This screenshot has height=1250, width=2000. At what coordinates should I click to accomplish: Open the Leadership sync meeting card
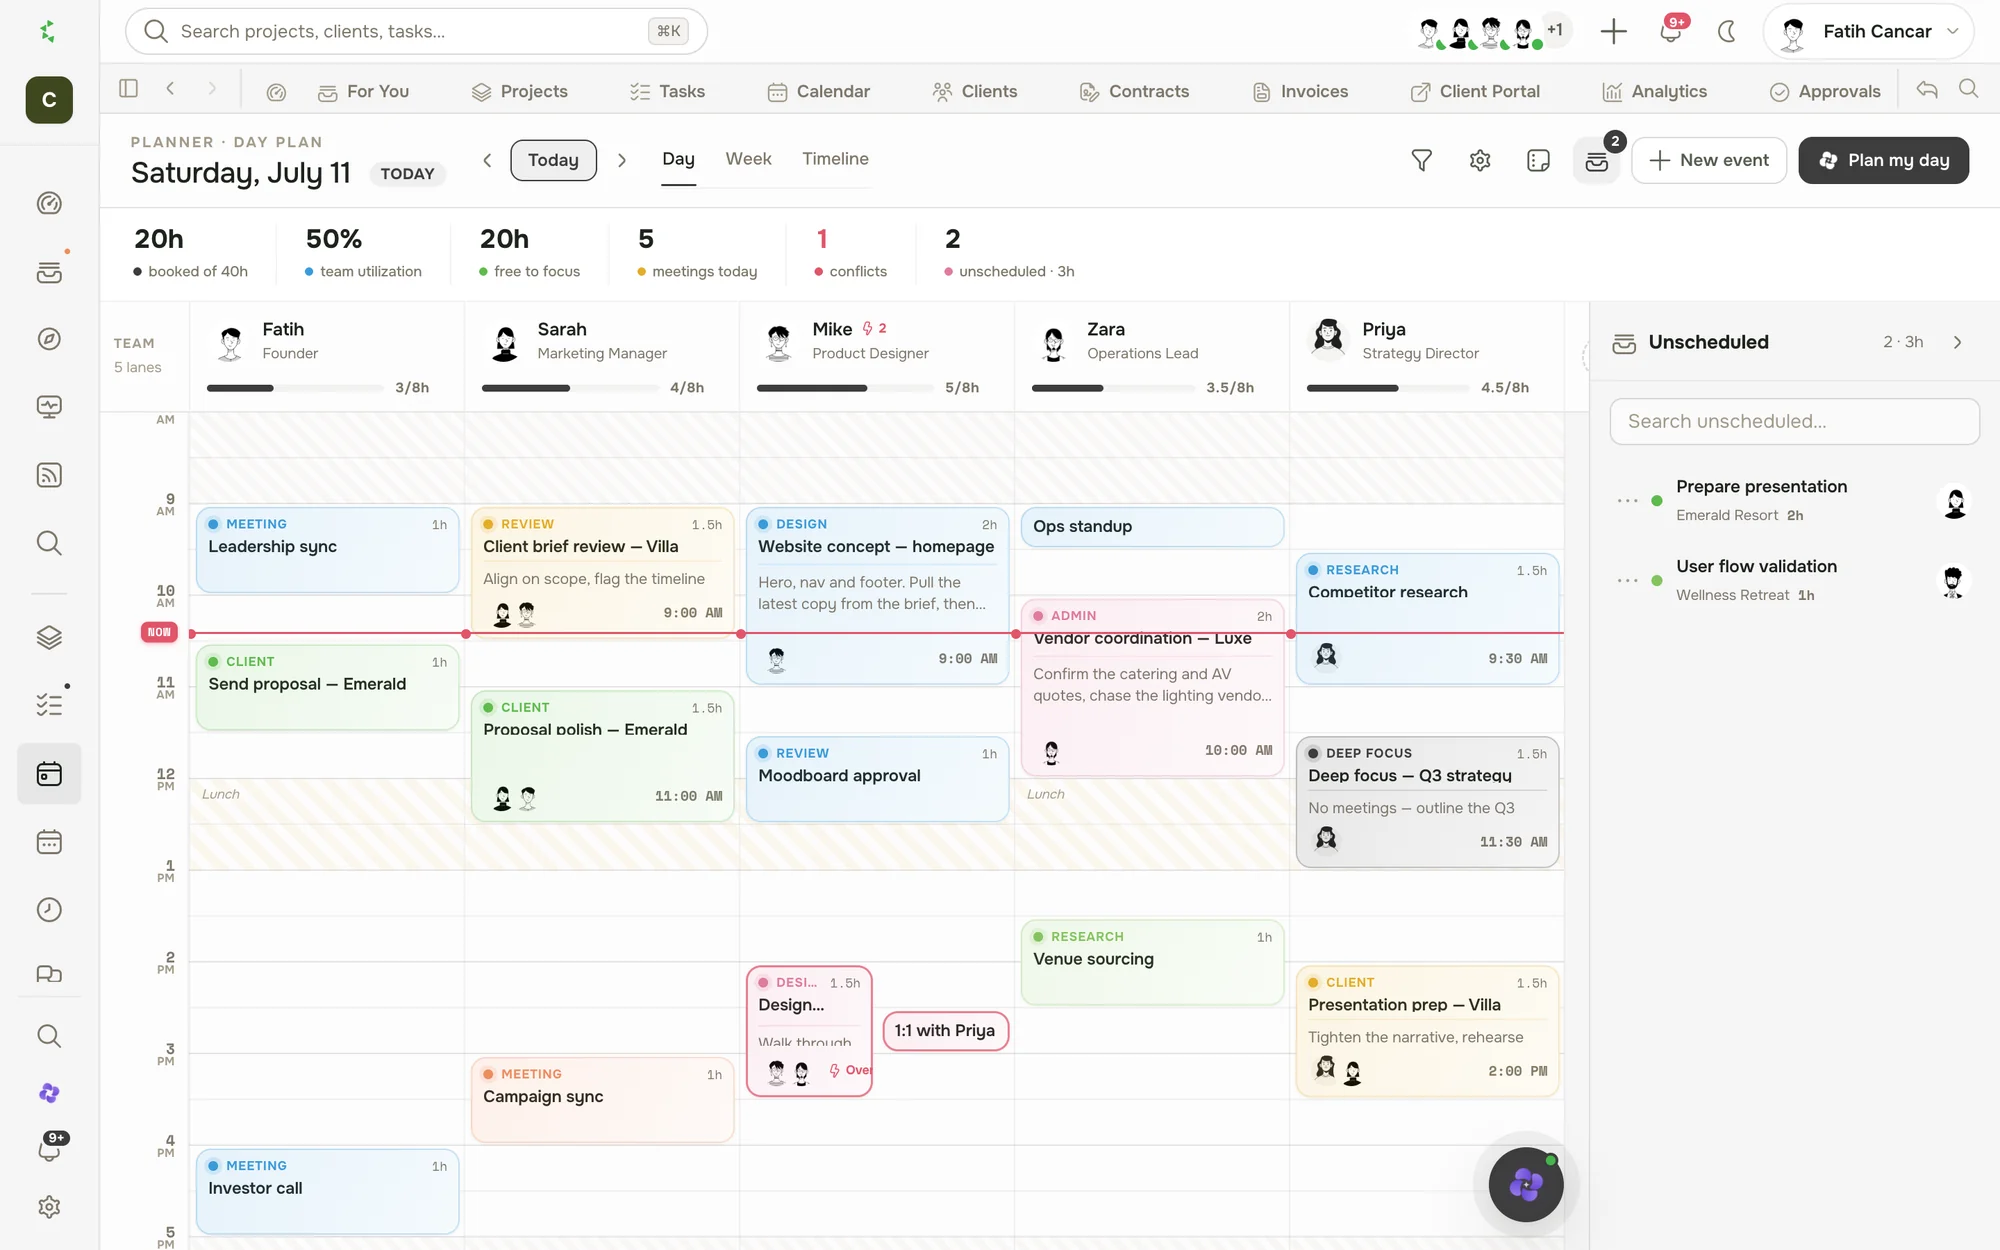coord(327,550)
